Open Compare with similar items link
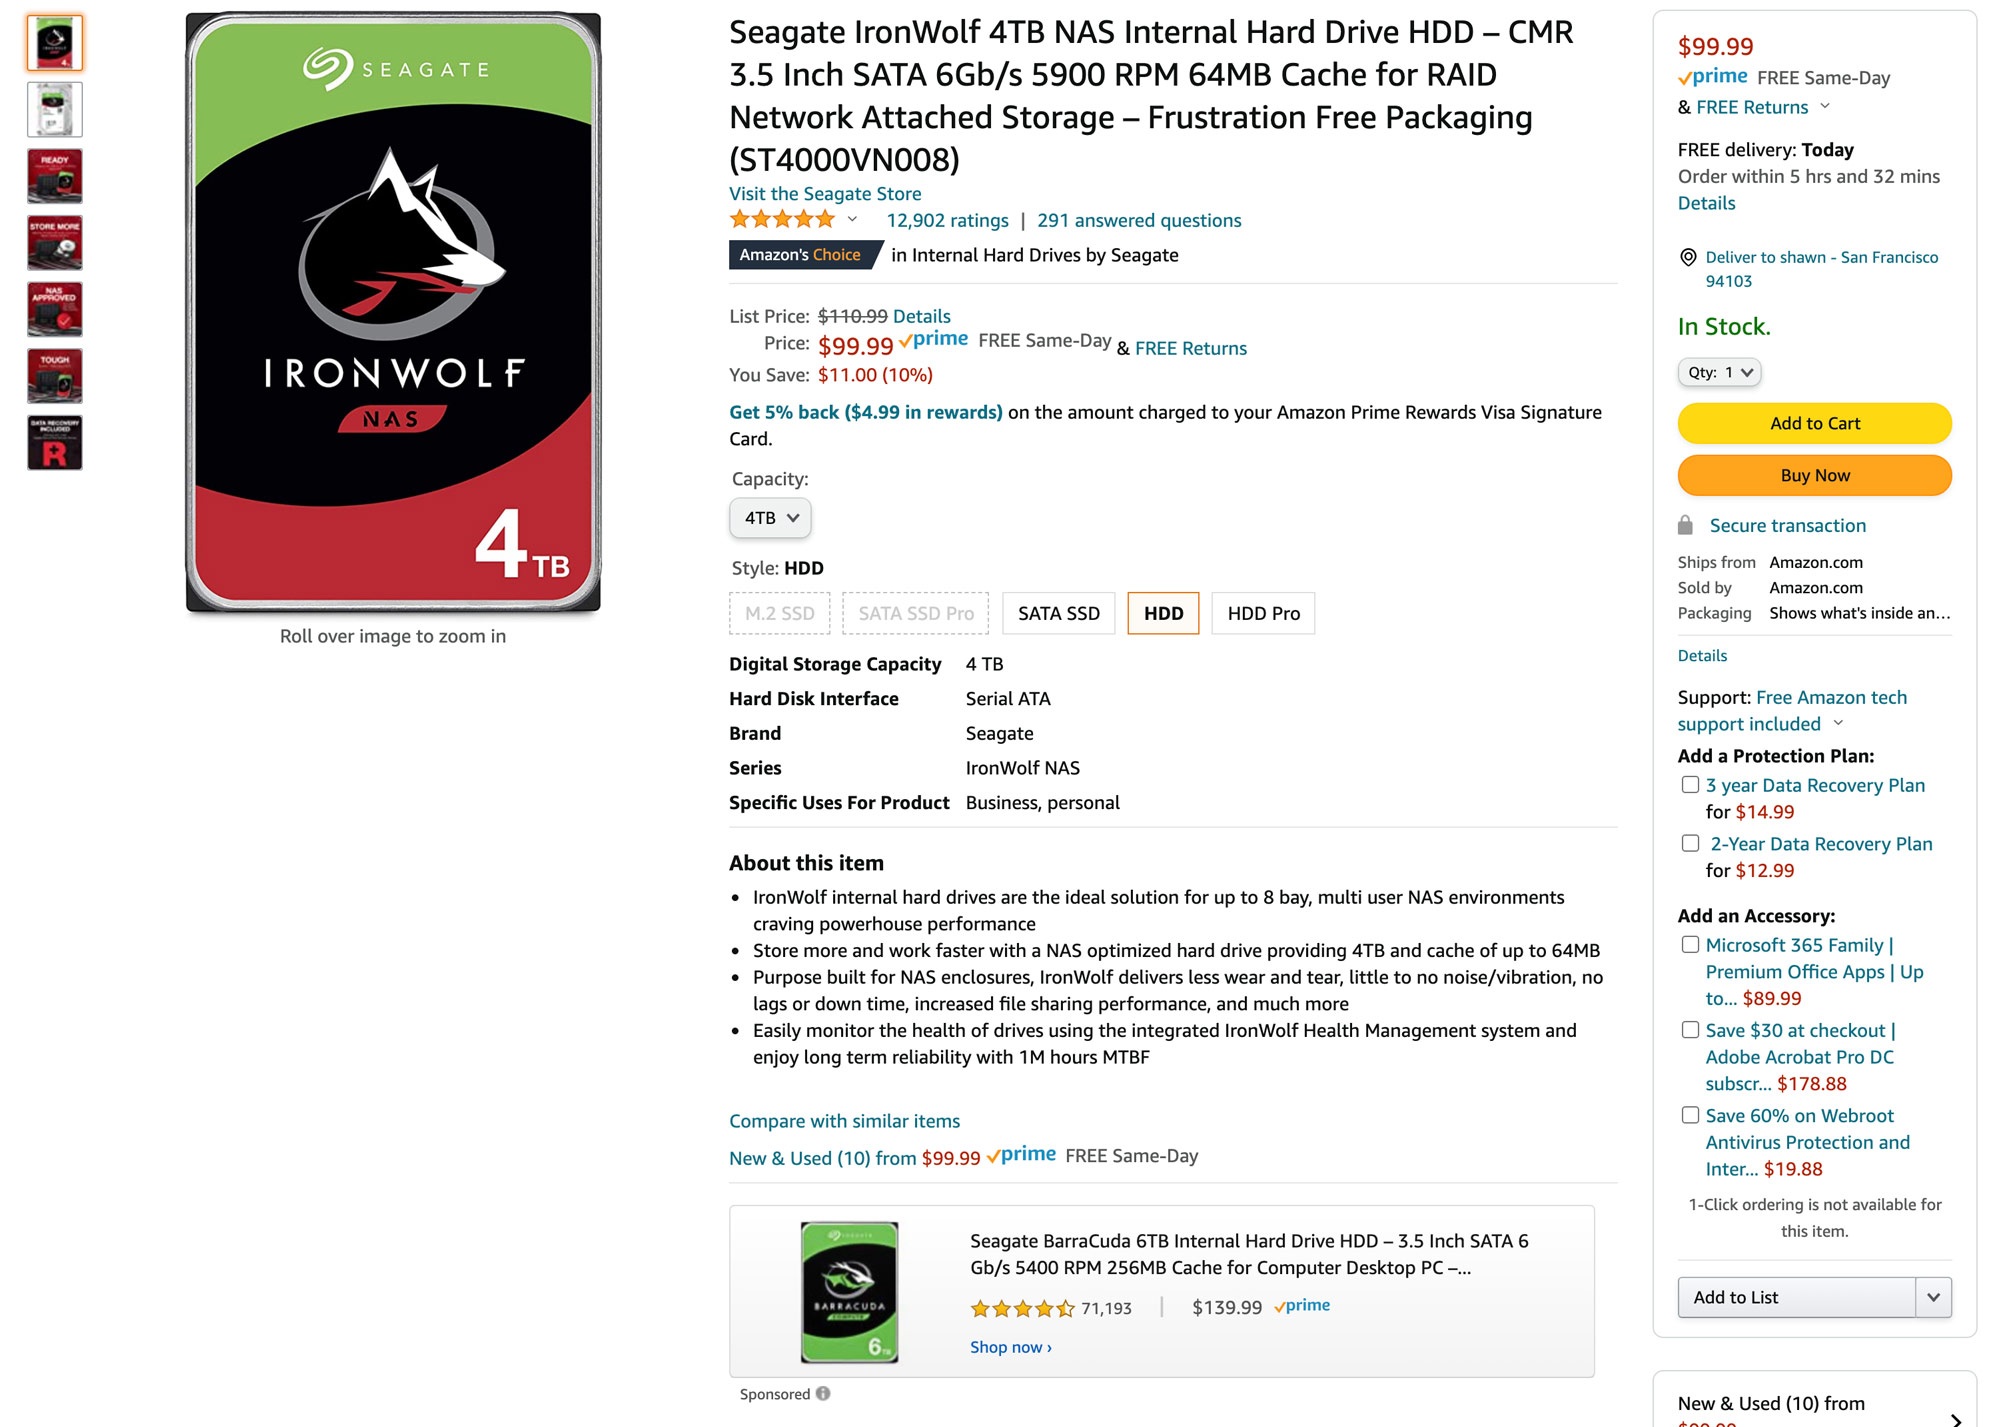Screen dimensions: 2000x1427 click(x=844, y=1121)
